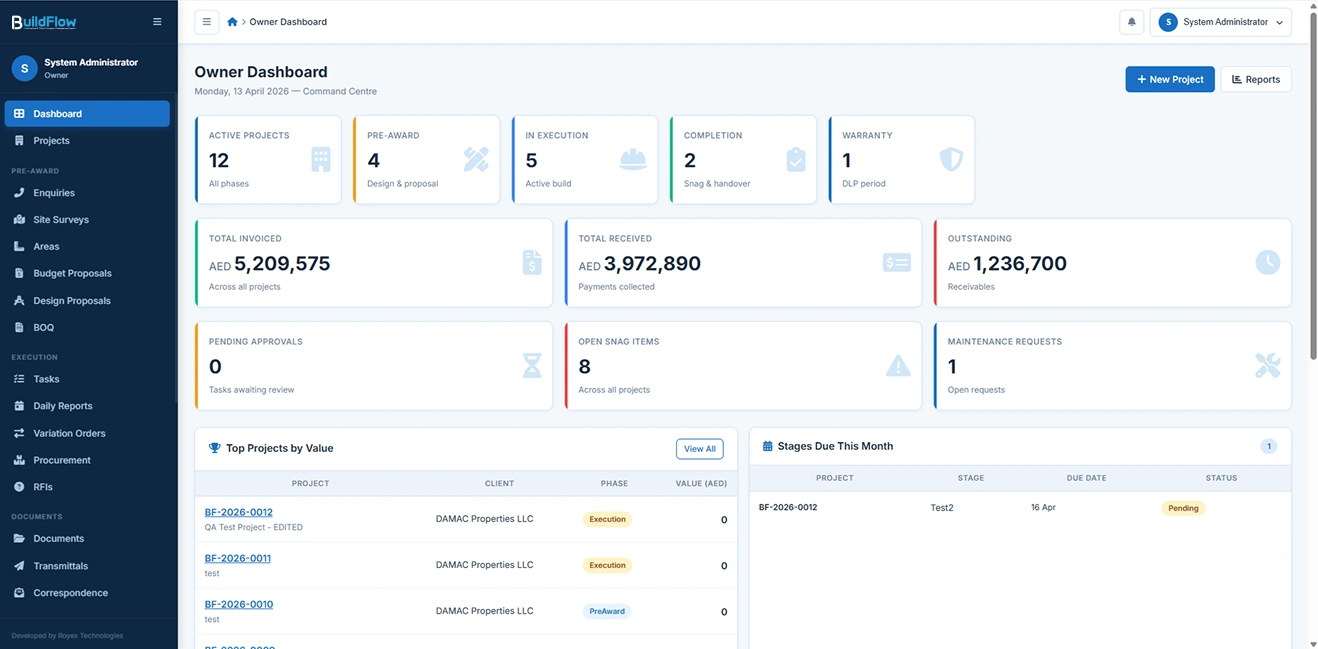The width and height of the screenshot is (1318, 649).
Task: Click the notification bell icon
Action: (x=1131, y=22)
